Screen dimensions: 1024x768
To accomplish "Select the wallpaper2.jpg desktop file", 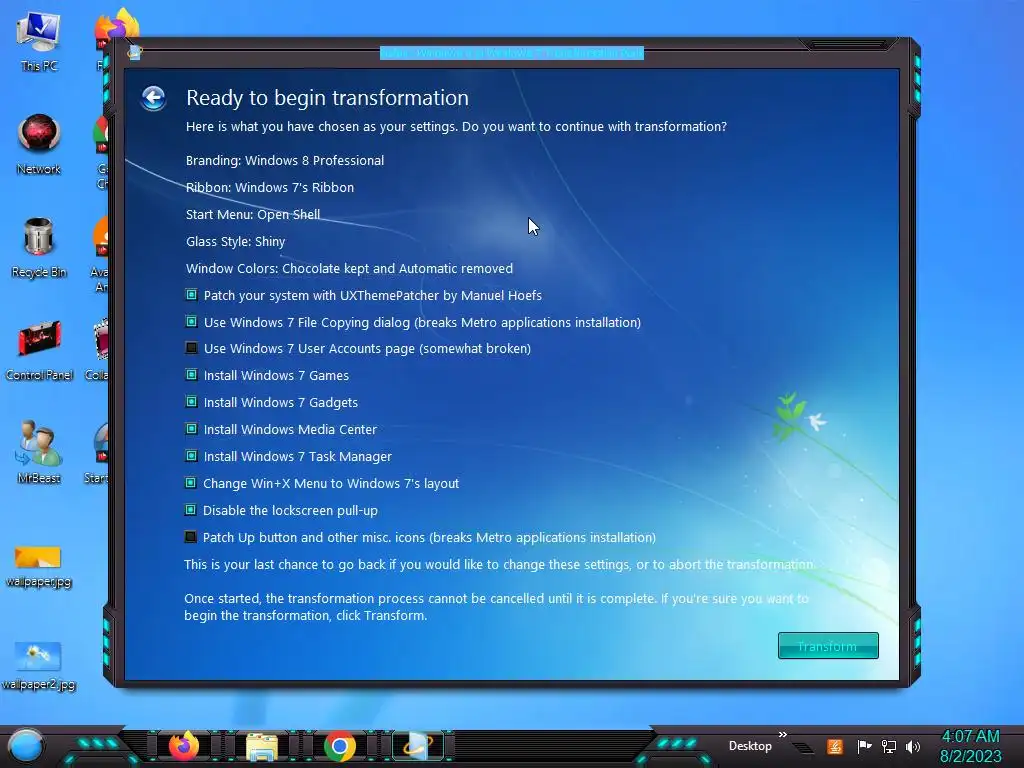I will [x=38, y=666].
